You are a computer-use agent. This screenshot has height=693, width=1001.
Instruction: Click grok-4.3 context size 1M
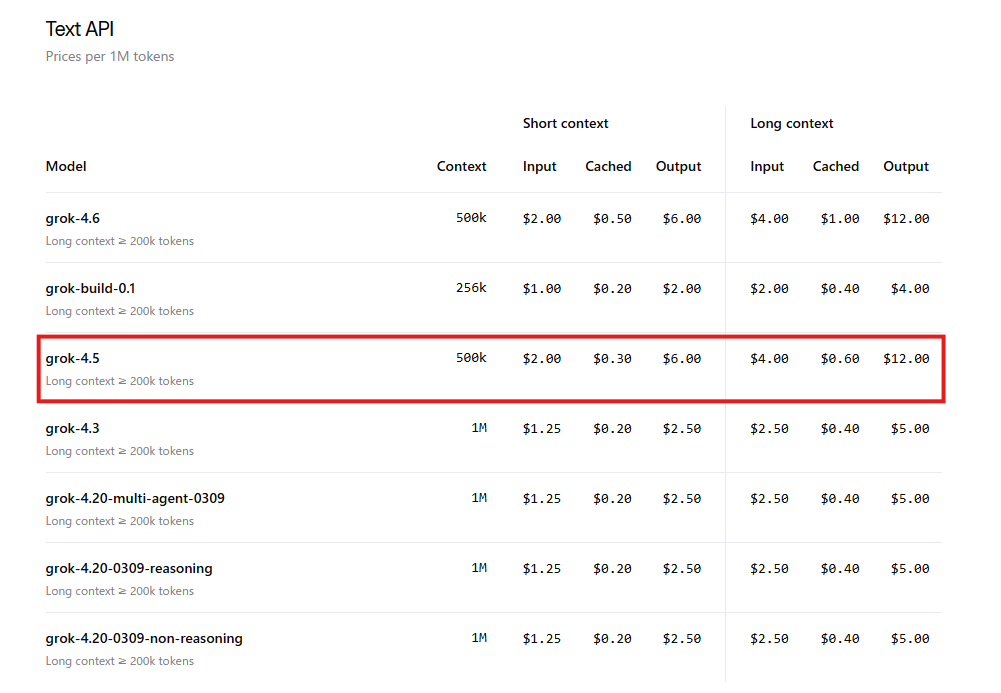(479, 428)
